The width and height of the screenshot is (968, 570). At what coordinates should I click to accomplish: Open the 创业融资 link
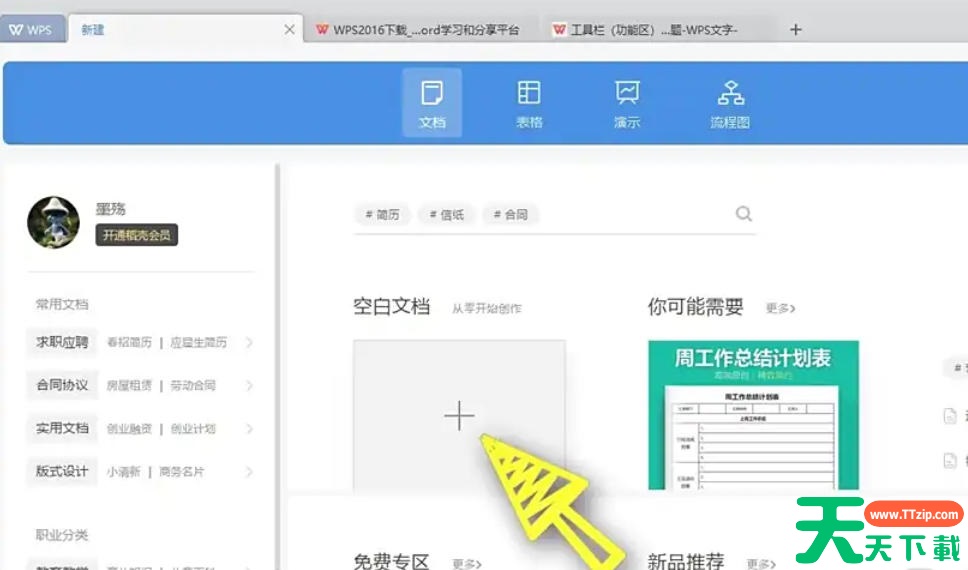click(129, 429)
